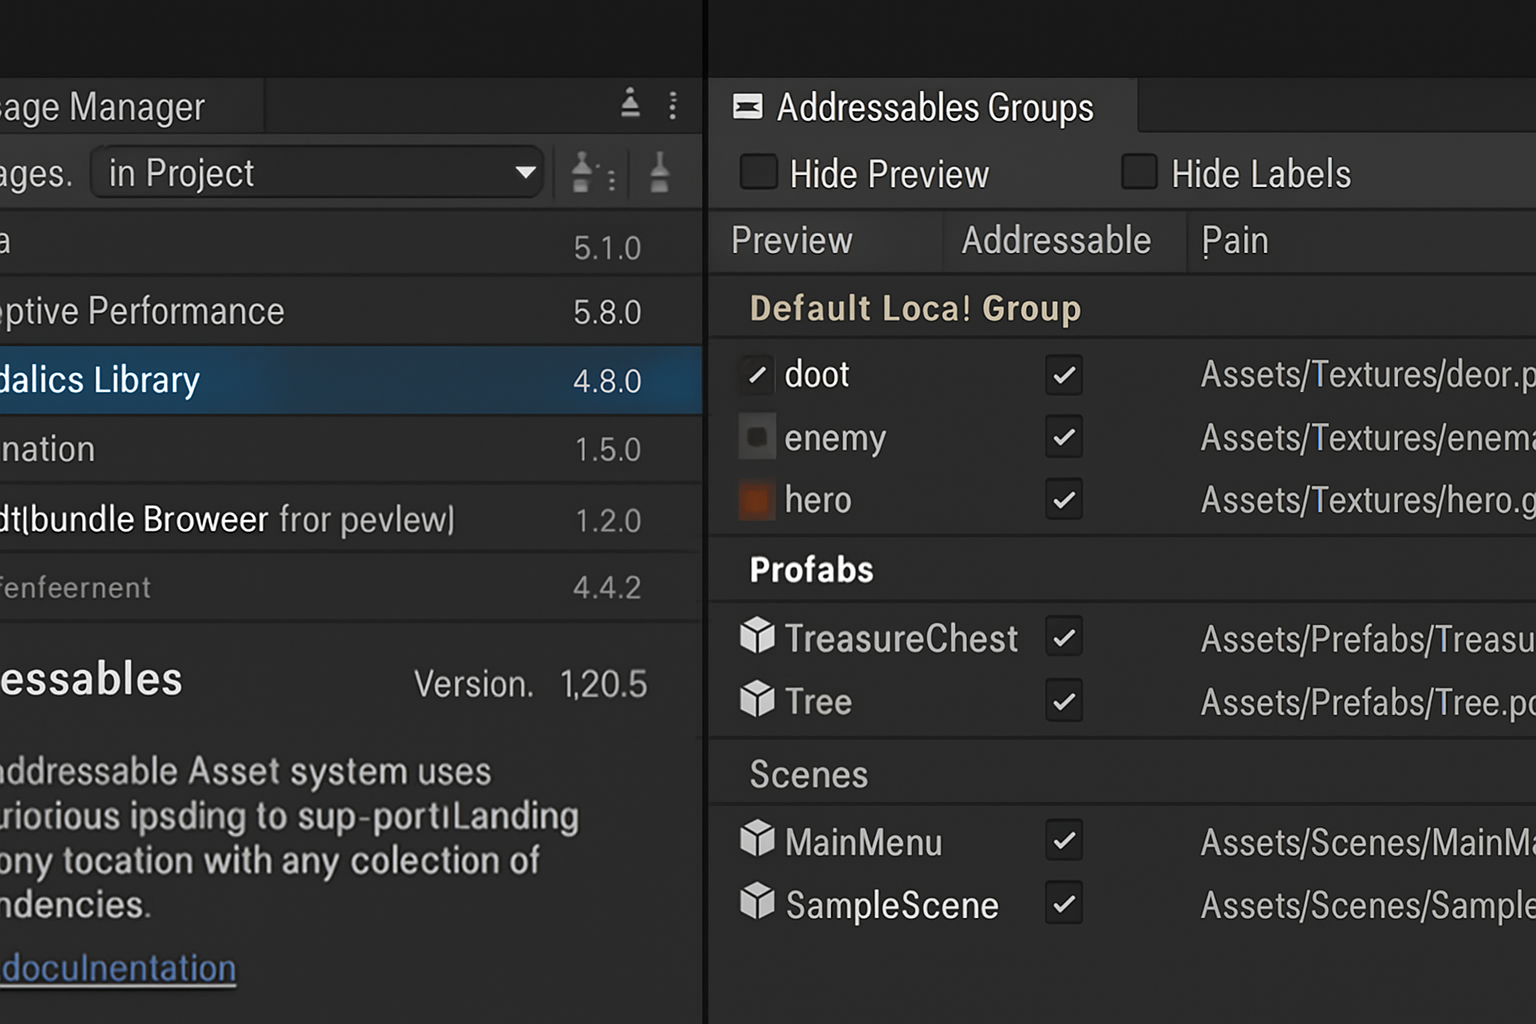Image resolution: width=1536 pixels, height=1024 pixels.
Task: Click the Assets/Scenes/Sample path cell
Action: point(1368,905)
